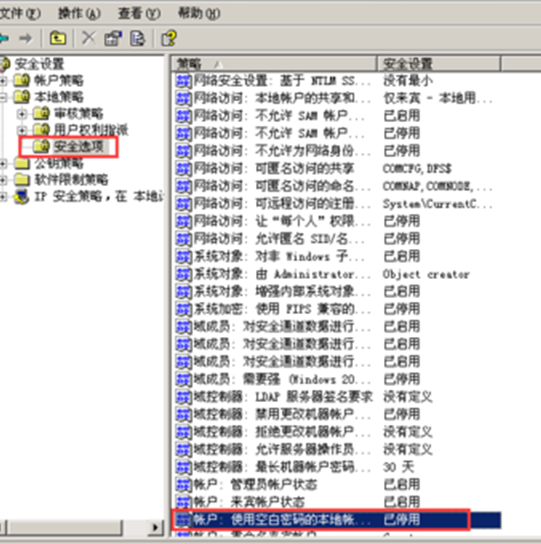Expand the 审核策略 tree node
This screenshot has width=541, height=544.
coord(22,114)
